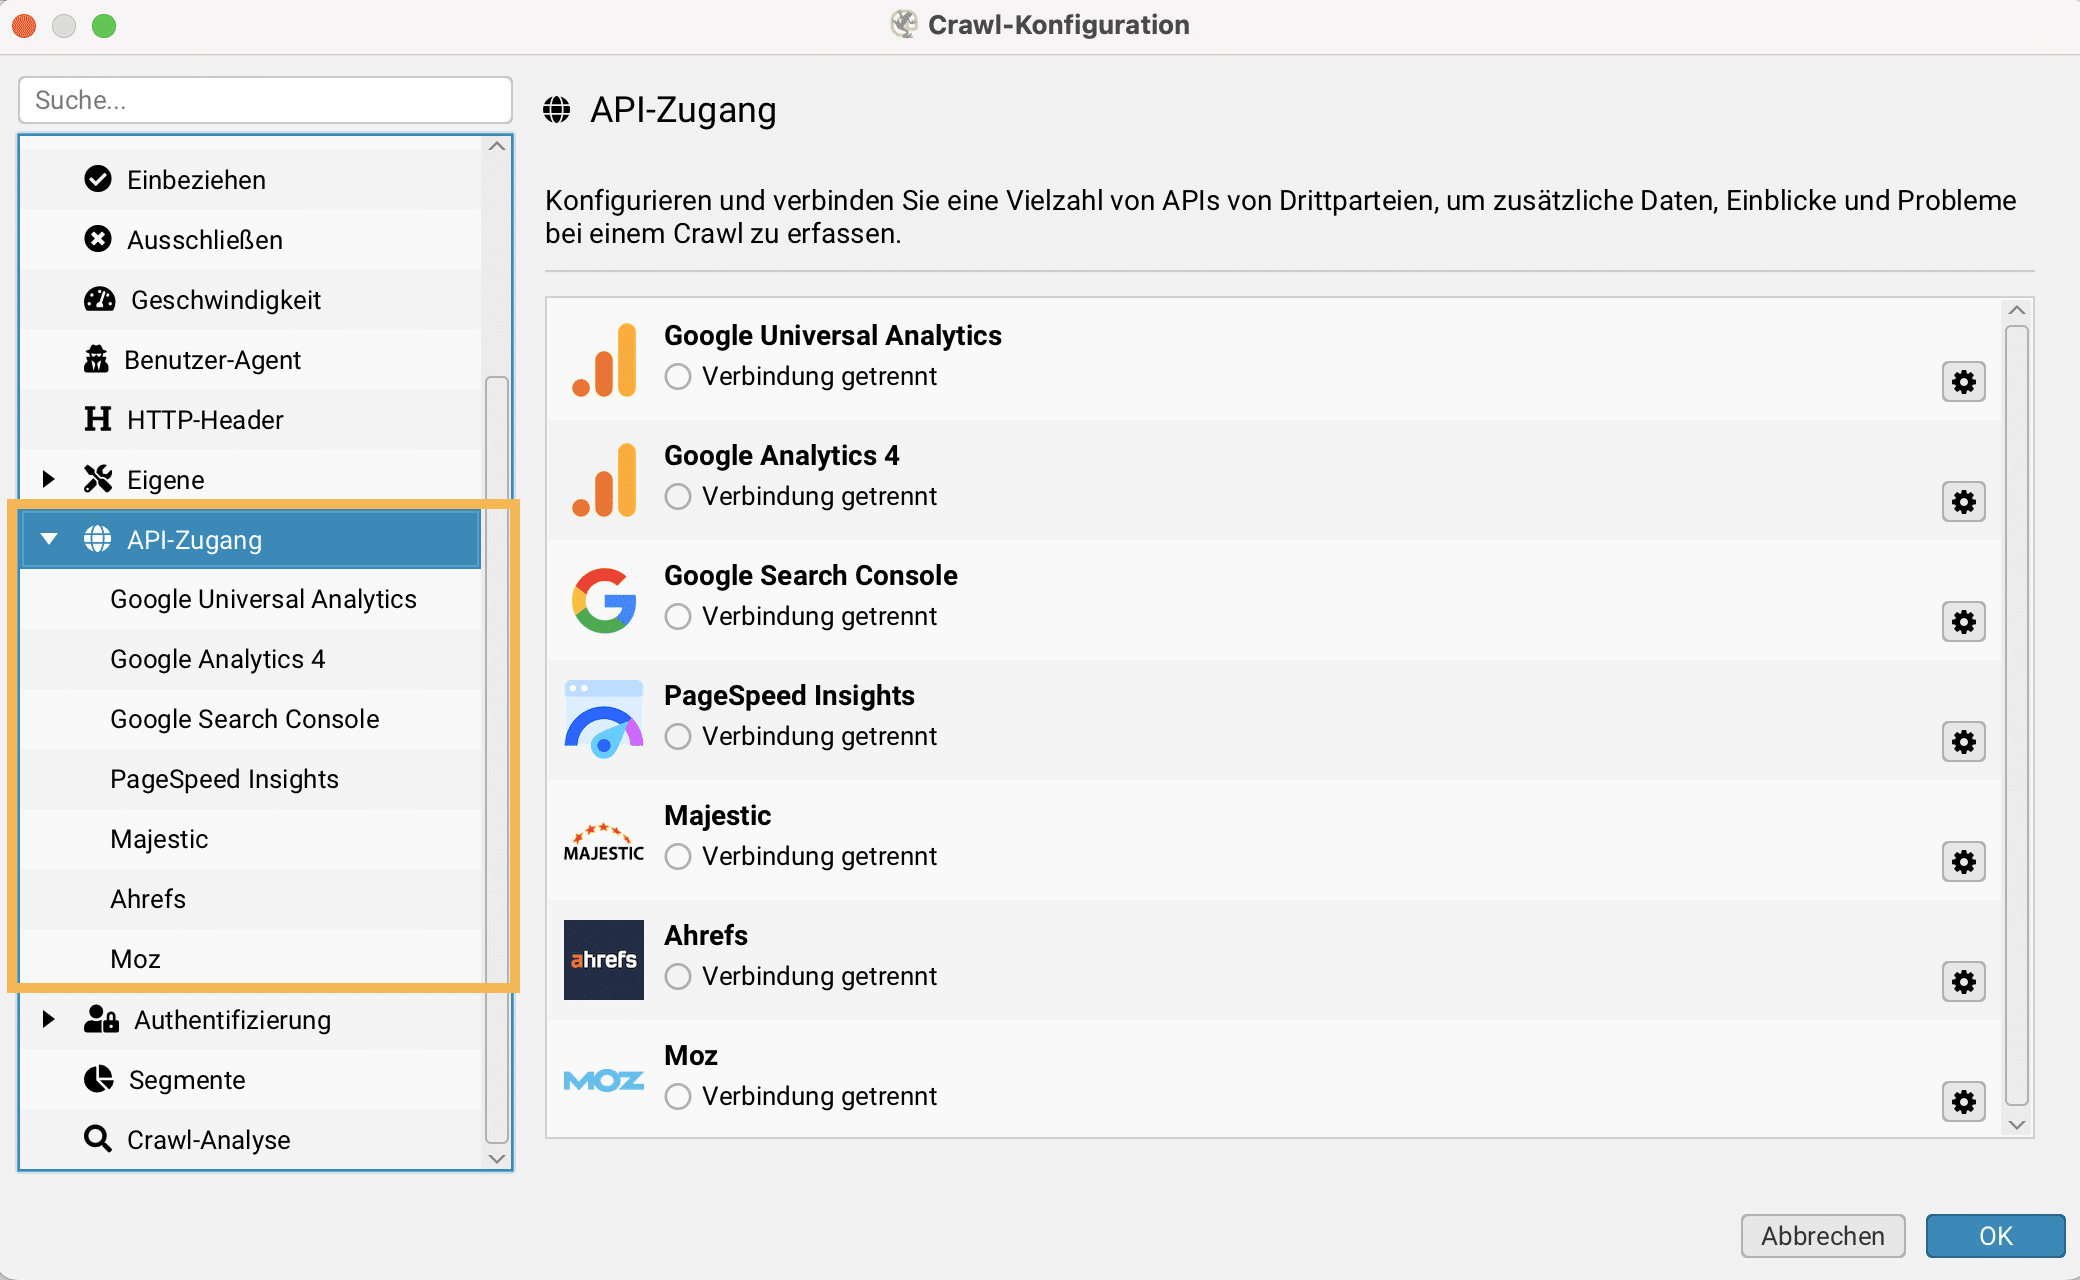The image size is (2080, 1280).
Task: Toggle Google Search Console connection status radio
Action: [x=678, y=617]
